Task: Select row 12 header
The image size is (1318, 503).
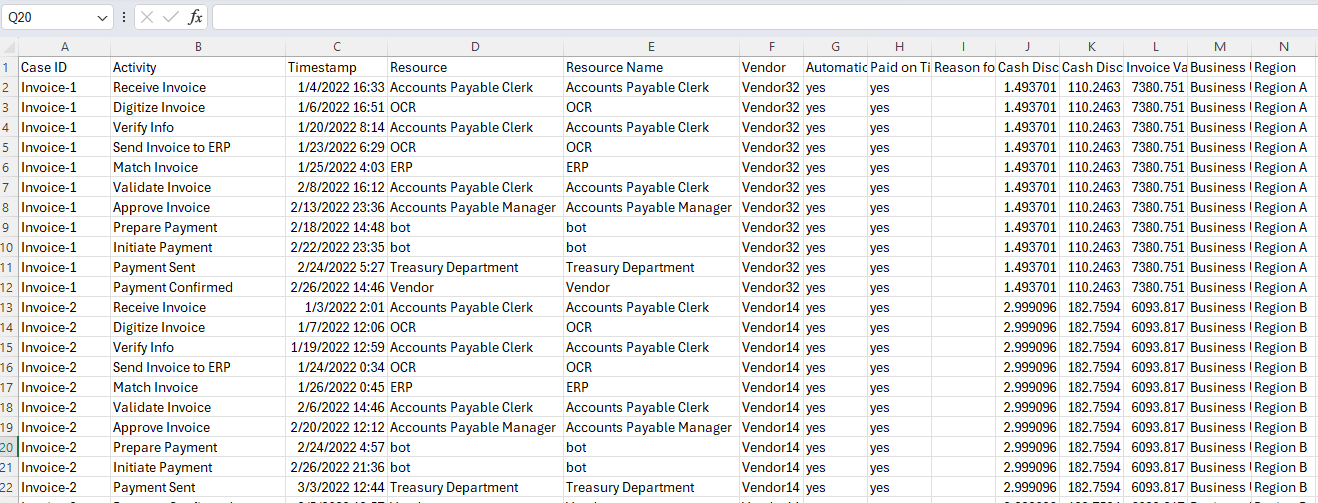Action: pos(9,287)
